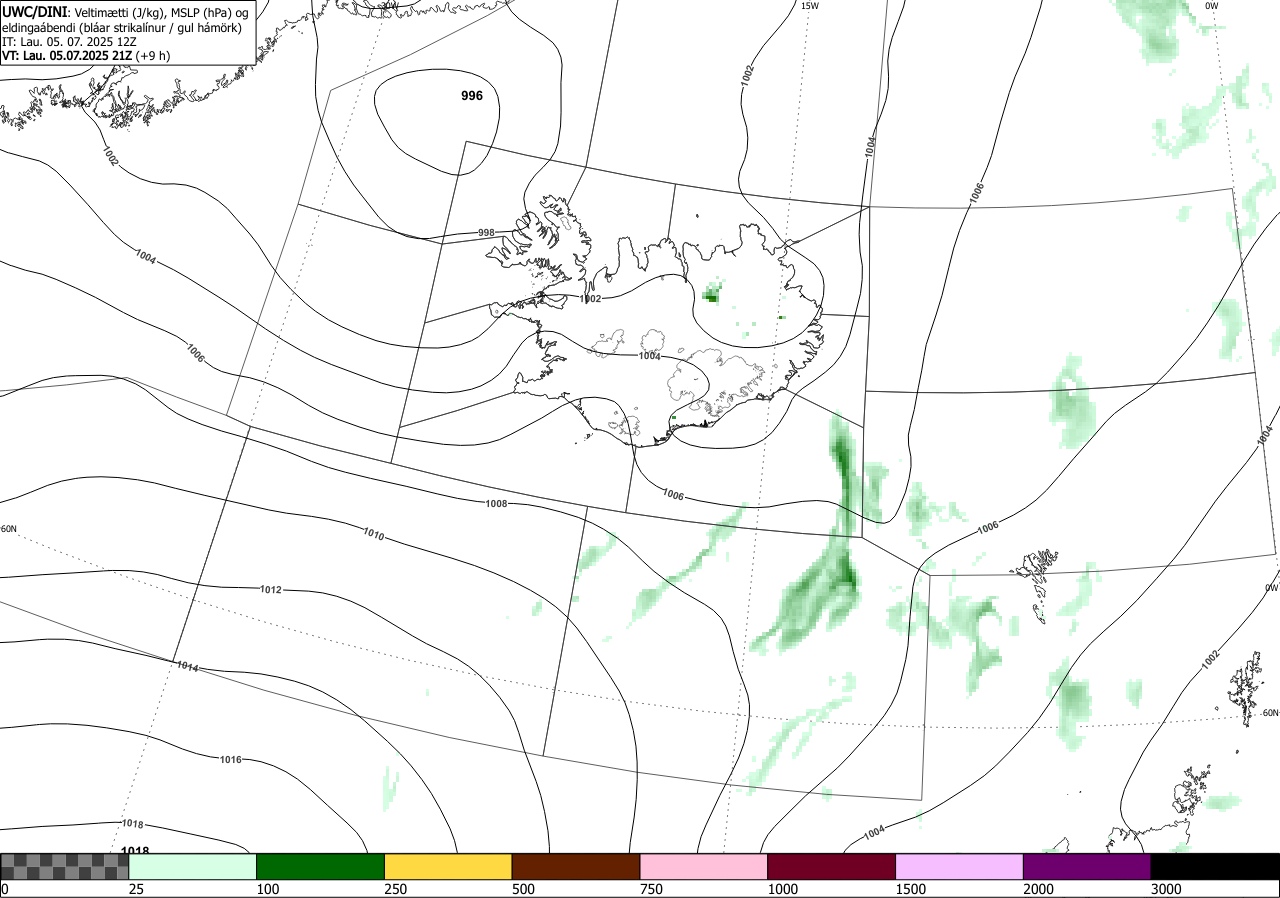Click the "998" isobar label
The width and height of the screenshot is (1280, 898).
(486, 233)
